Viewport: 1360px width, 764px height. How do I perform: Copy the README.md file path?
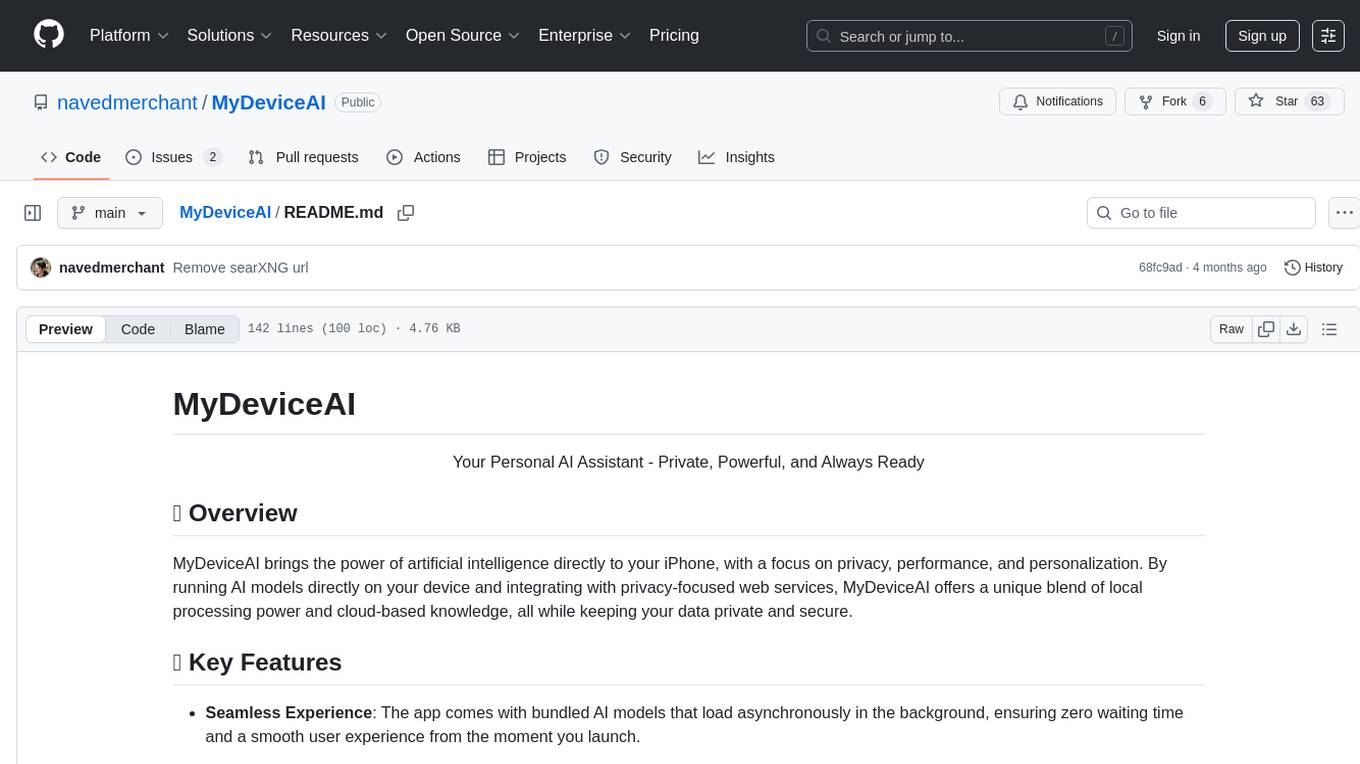tap(406, 213)
